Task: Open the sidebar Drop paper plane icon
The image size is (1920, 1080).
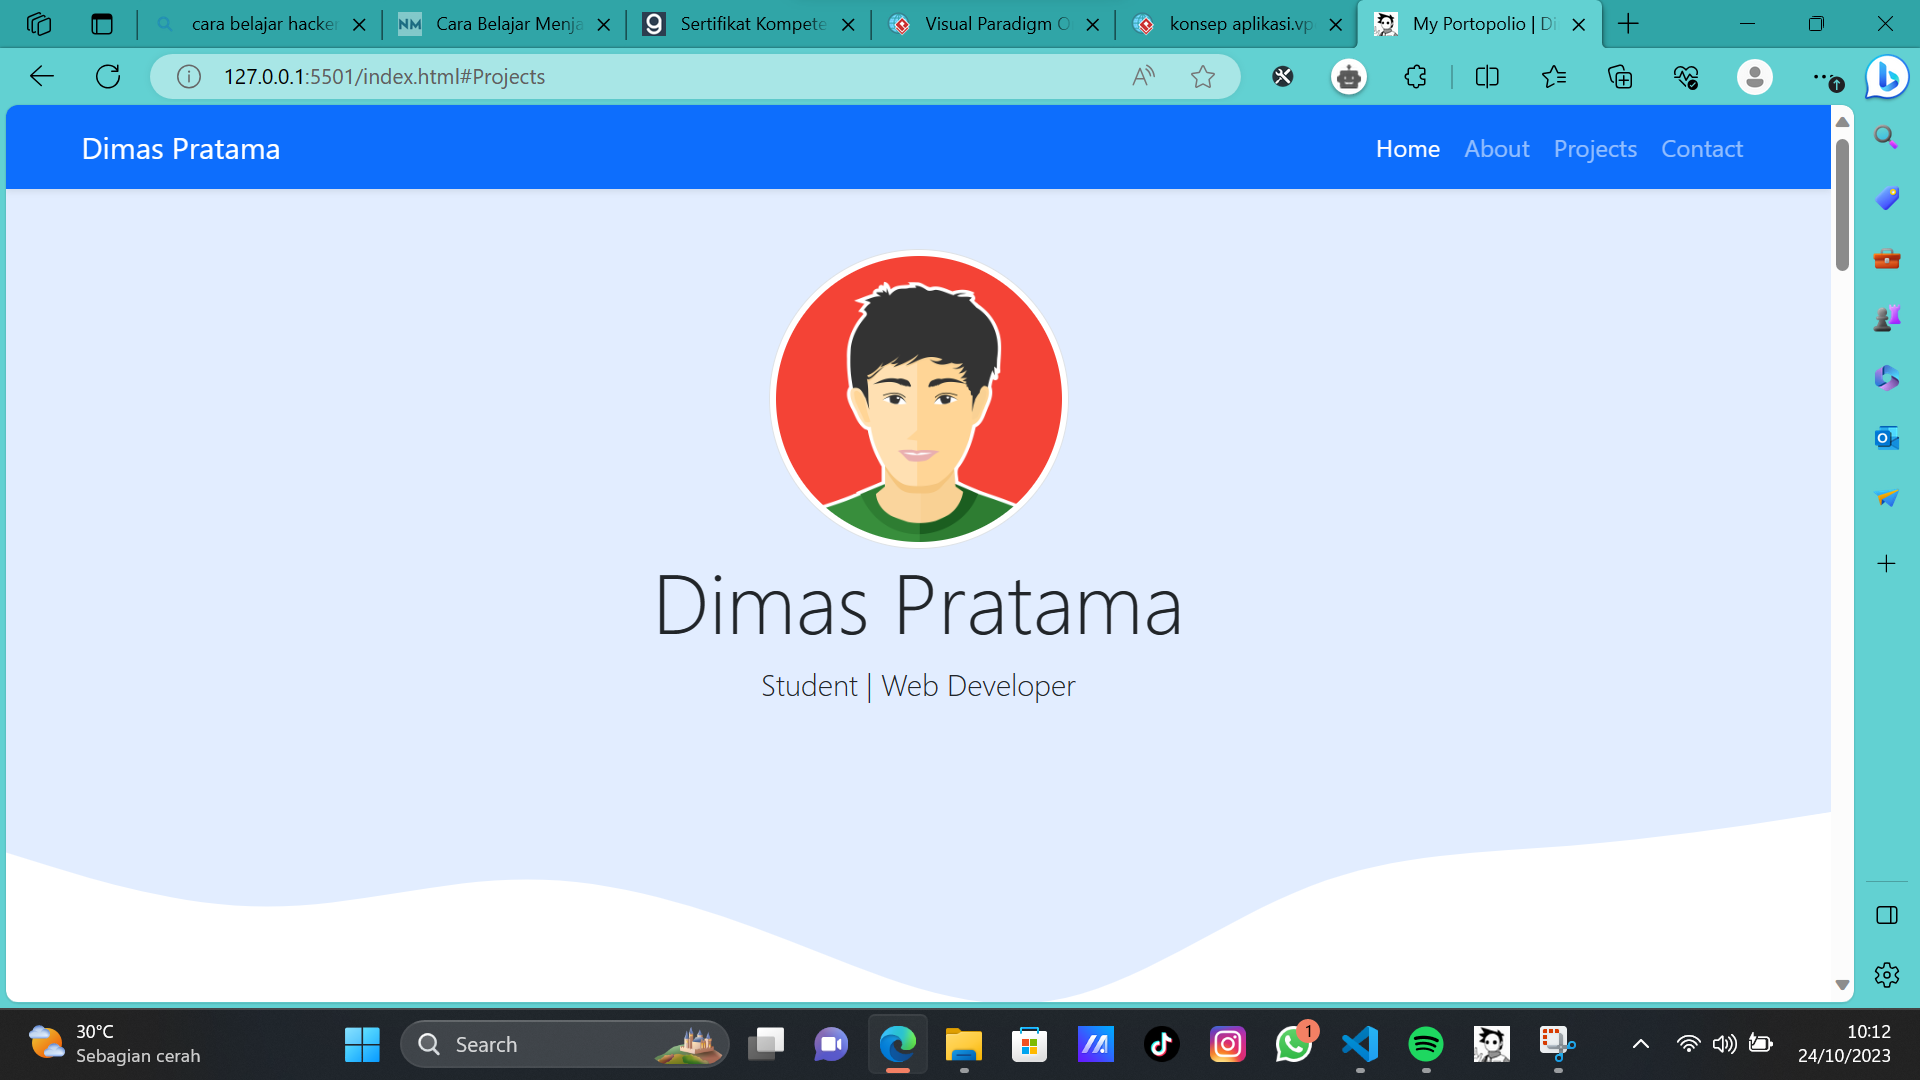Action: pos(1886,497)
